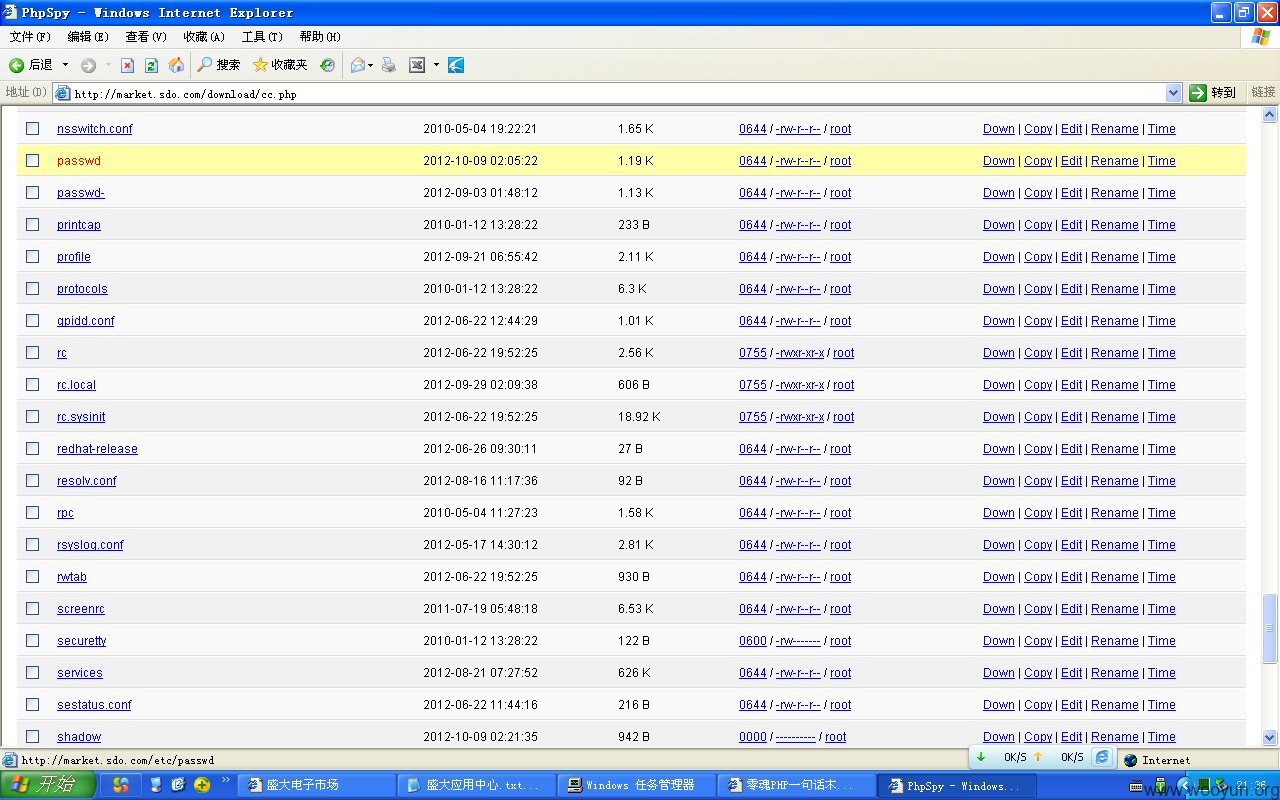
Task: Click the Print toolbar icon
Action: click(x=389, y=65)
